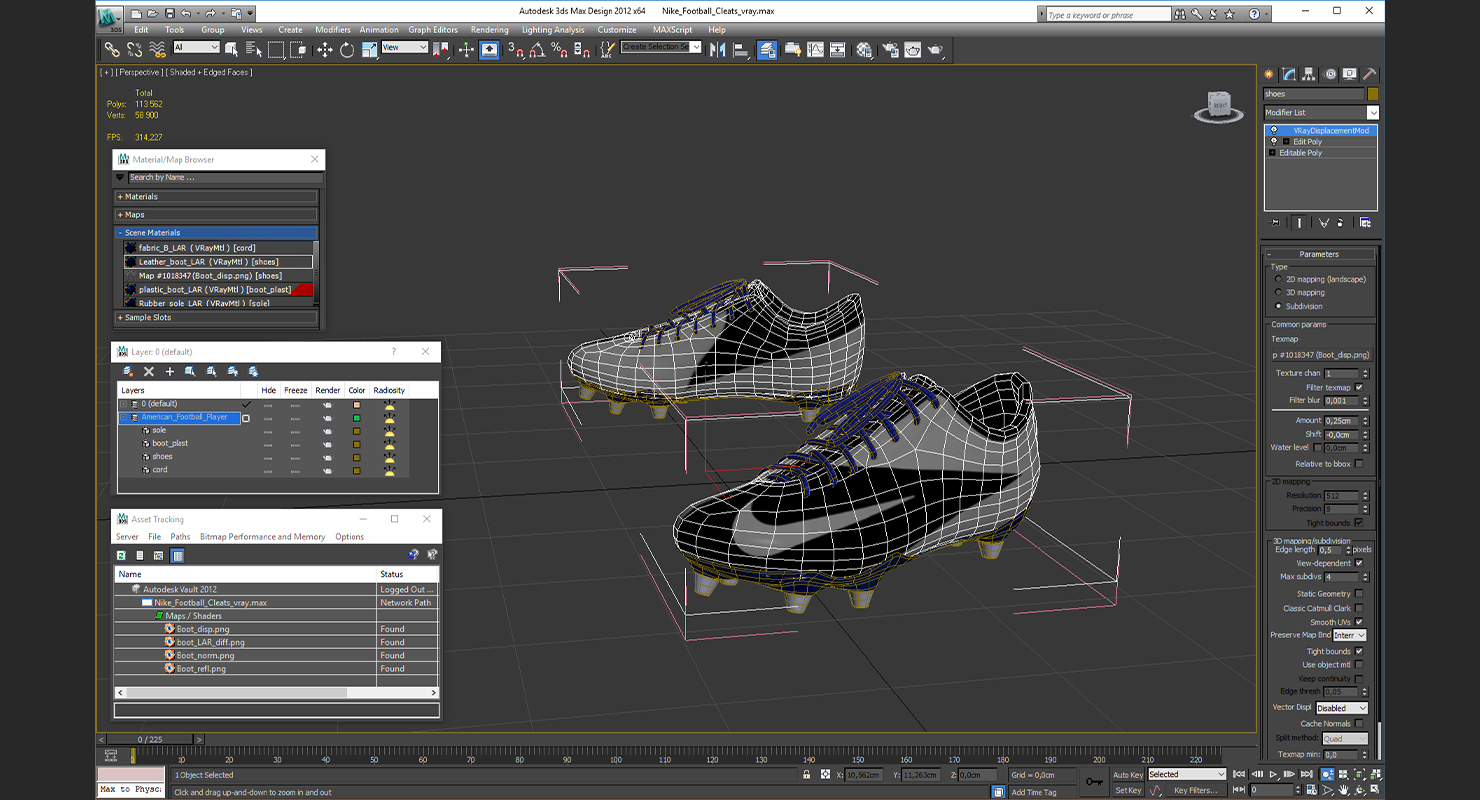Screen dimensions: 1480x800
Task: Click Configure Modifier Sets icon
Action: (x=1365, y=223)
